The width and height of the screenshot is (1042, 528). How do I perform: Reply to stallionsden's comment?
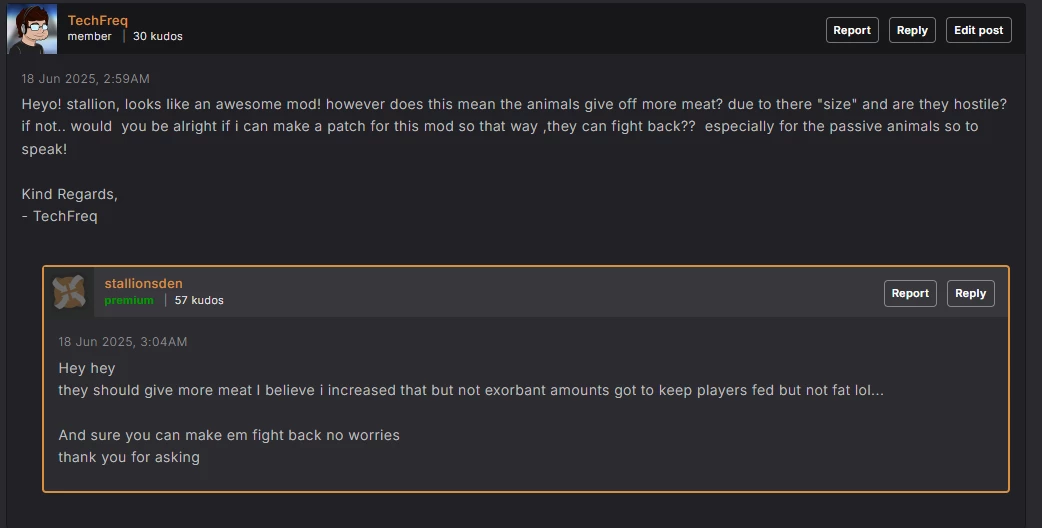pyautogui.click(x=970, y=293)
